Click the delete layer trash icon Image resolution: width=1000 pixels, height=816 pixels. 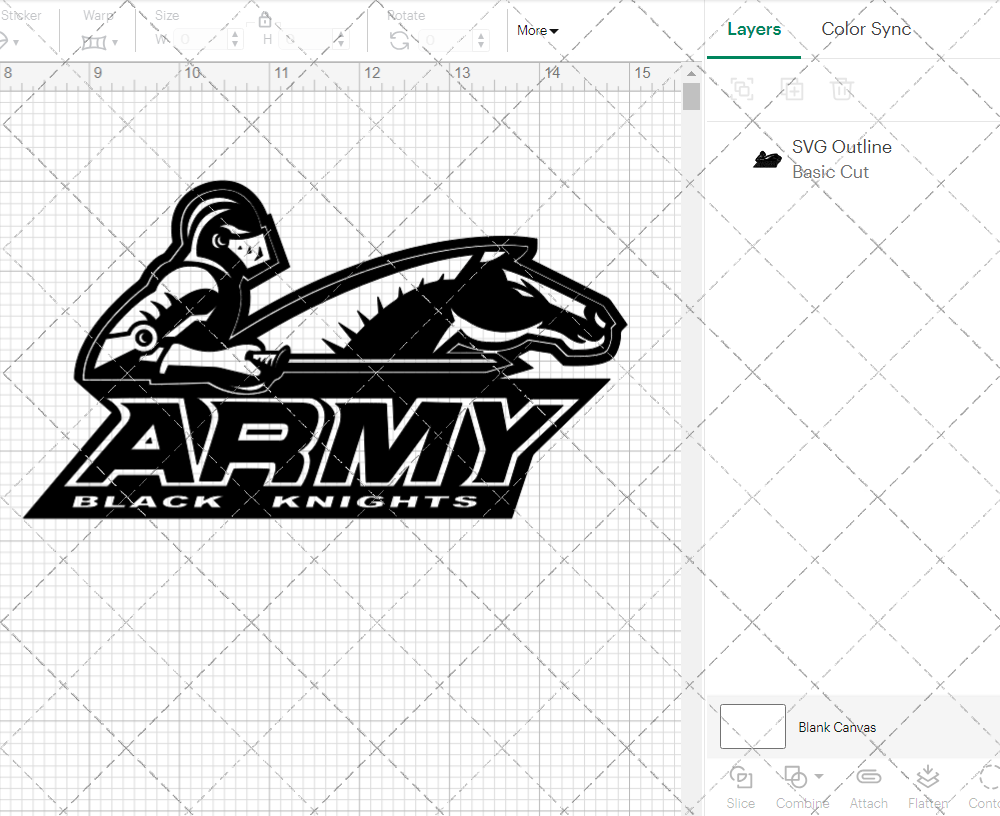[x=843, y=89]
